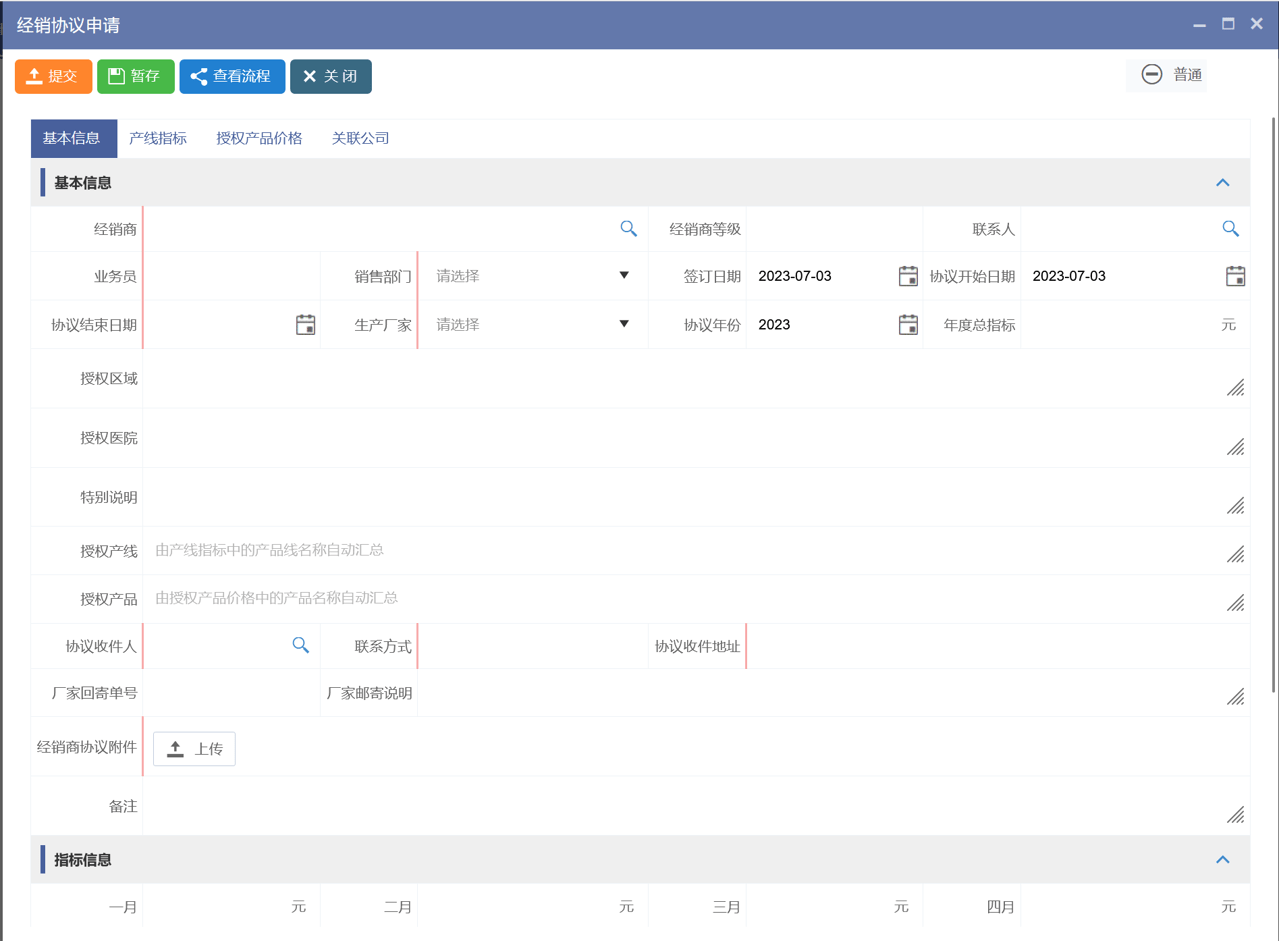Open the 协议开始日期 calendar icon
This screenshot has height=941, width=1279.
point(1235,277)
